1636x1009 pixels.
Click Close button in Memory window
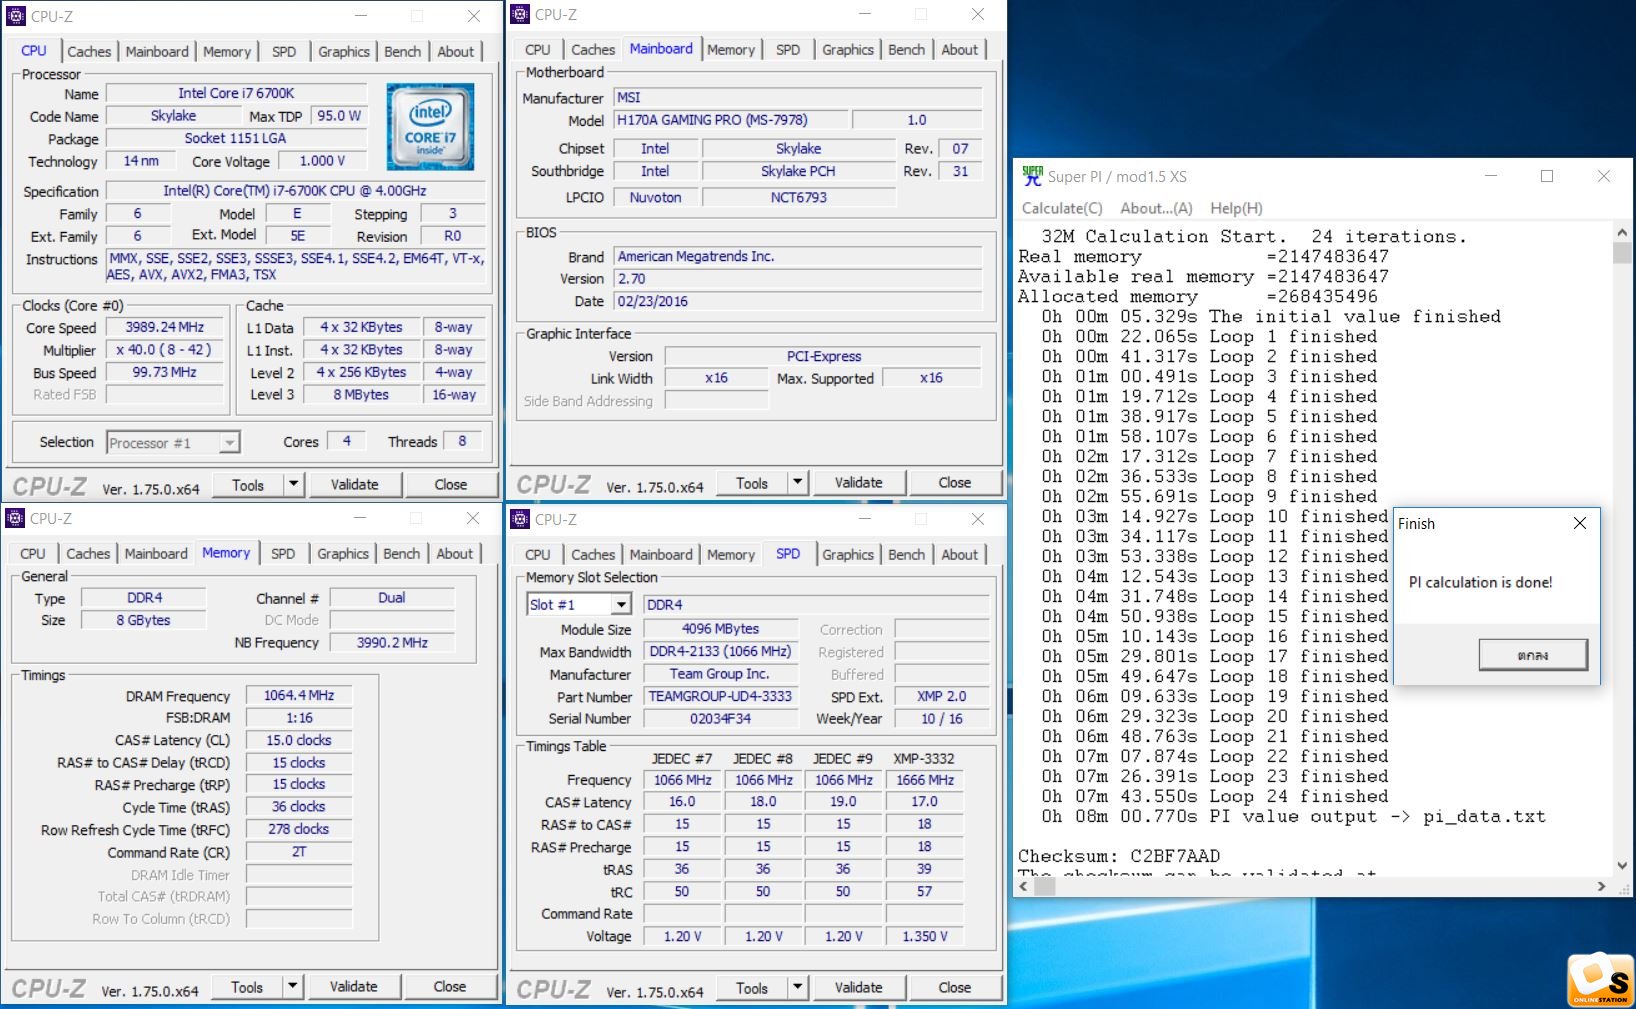tap(450, 987)
